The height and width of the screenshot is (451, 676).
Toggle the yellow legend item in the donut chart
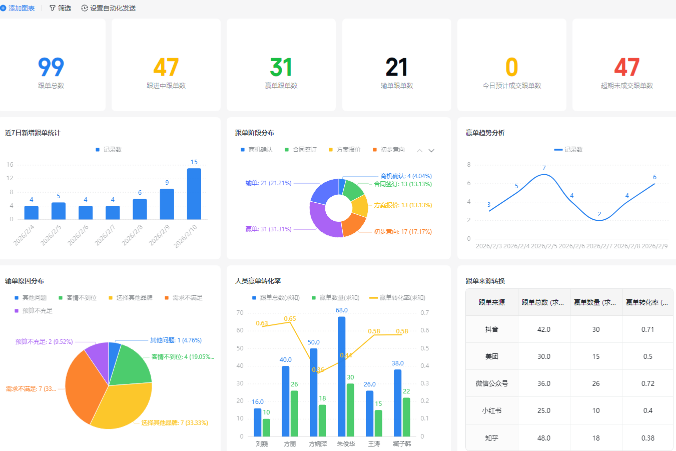tap(344, 150)
